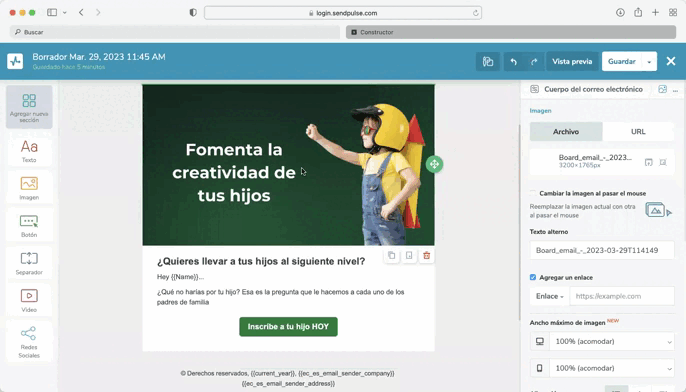Select the Video element

click(29, 301)
